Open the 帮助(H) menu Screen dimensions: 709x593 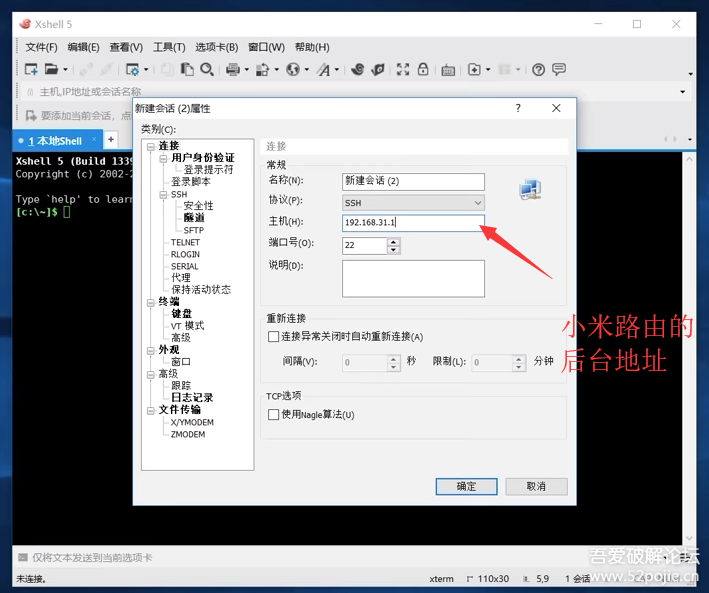(312, 47)
